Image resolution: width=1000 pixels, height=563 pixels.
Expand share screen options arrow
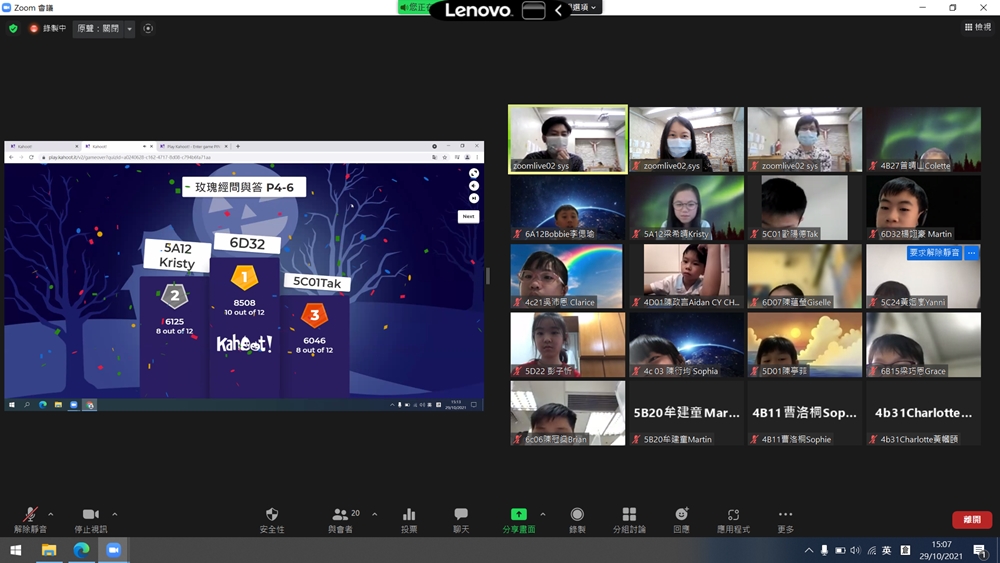[543, 514]
